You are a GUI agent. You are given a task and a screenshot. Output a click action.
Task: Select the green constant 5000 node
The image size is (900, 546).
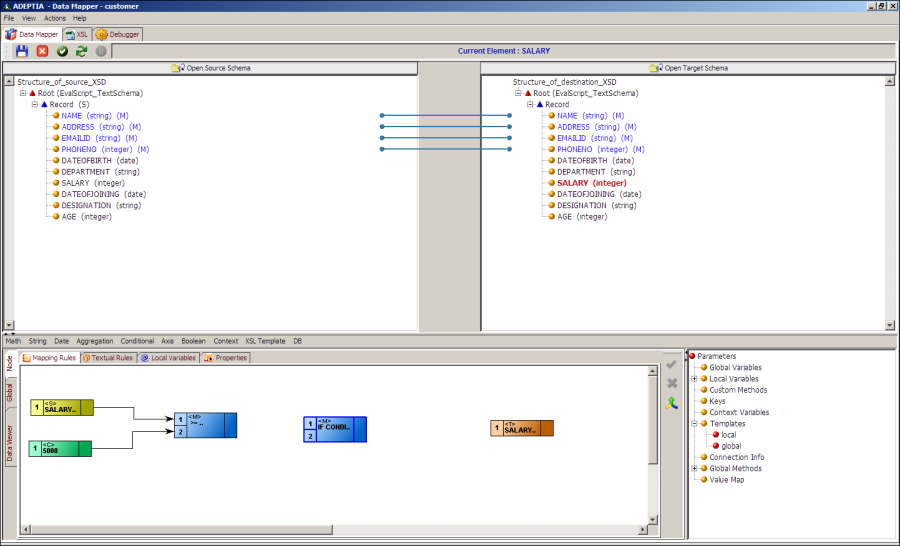point(60,448)
